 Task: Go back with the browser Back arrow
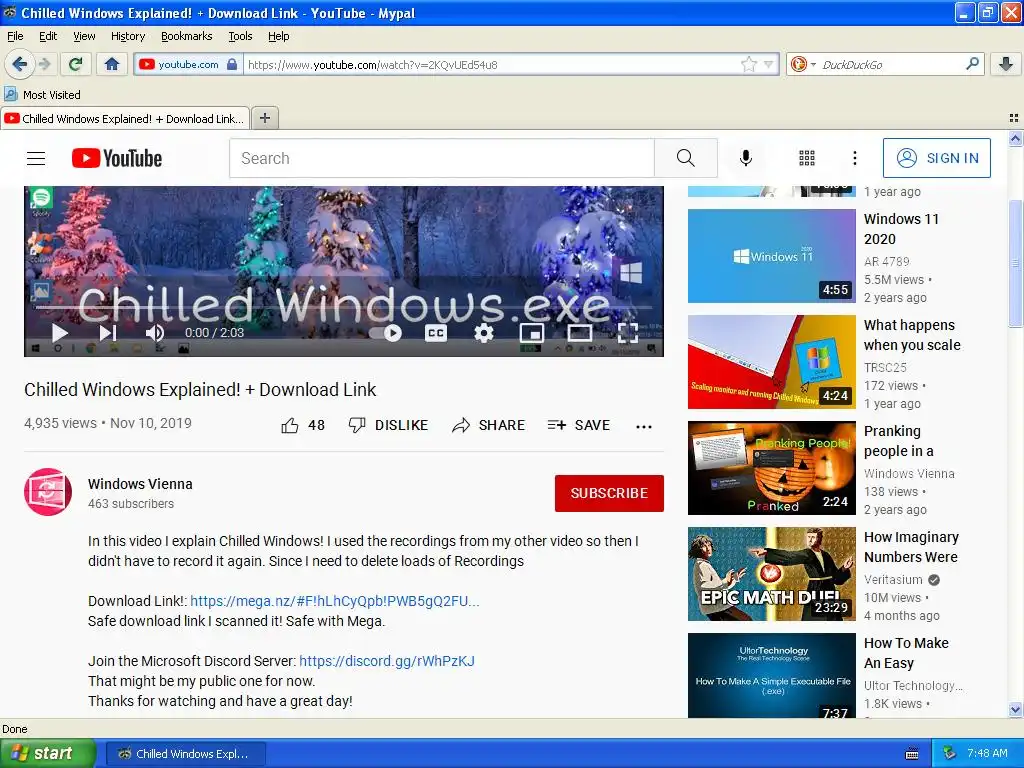[19, 64]
